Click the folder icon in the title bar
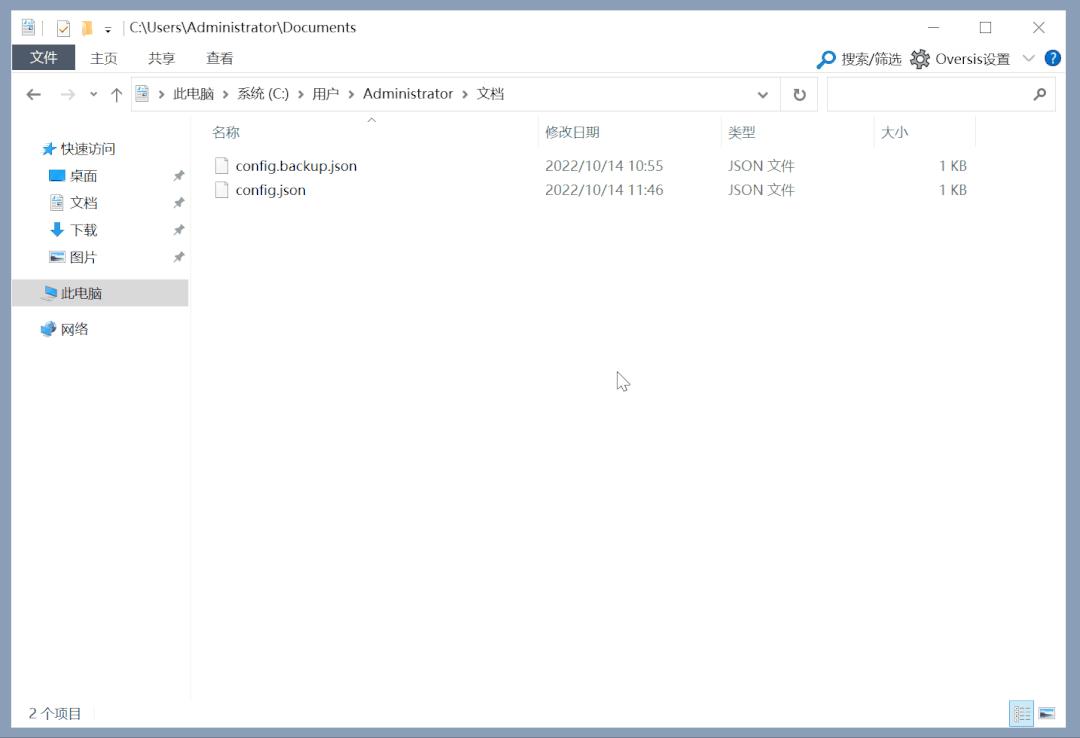This screenshot has height=738, width=1080. pos(88,27)
